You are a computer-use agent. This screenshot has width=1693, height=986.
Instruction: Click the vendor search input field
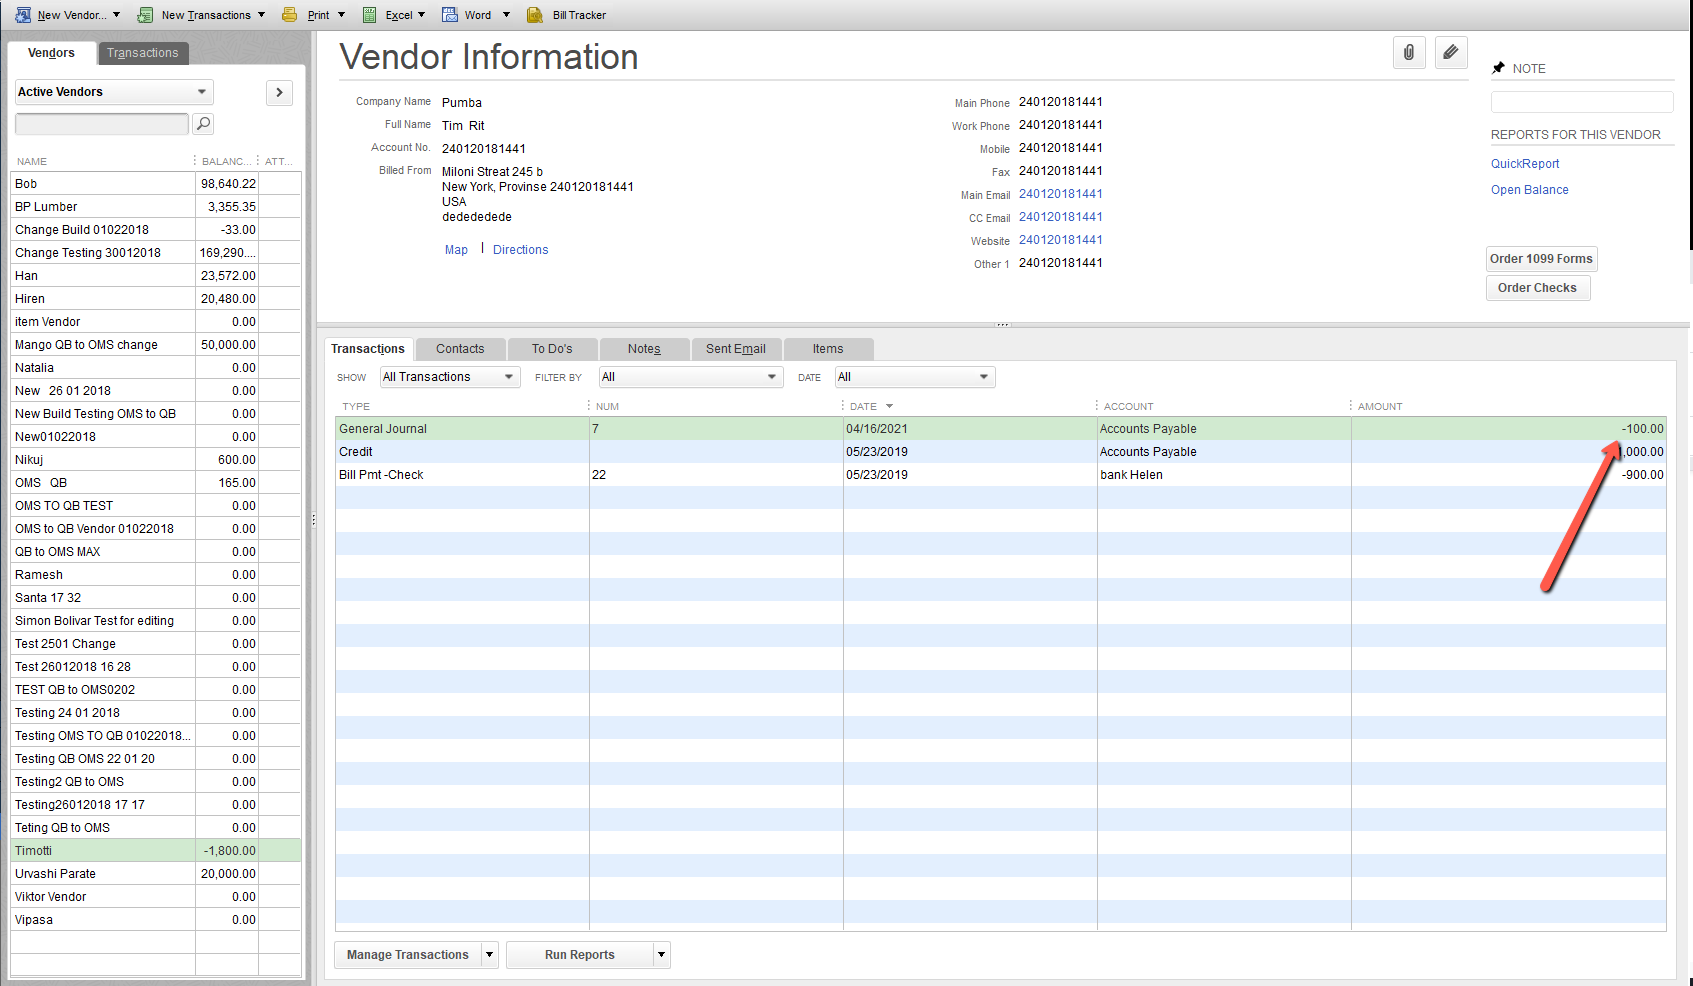tap(101, 124)
